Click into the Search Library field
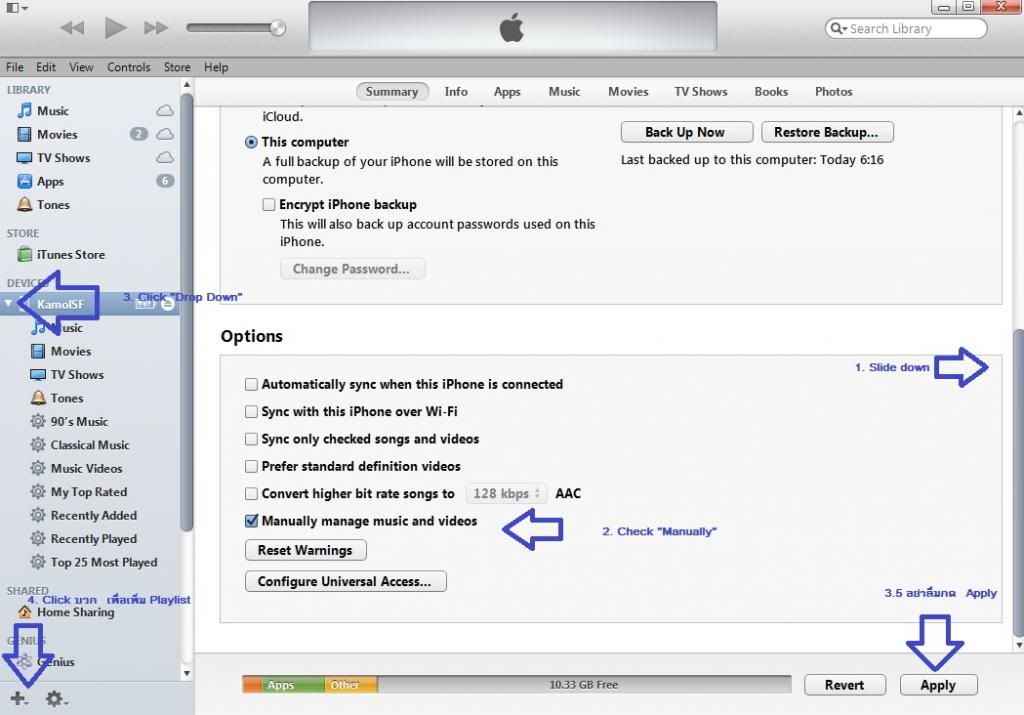This screenshot has width=1024, height=715. (906, 29)
